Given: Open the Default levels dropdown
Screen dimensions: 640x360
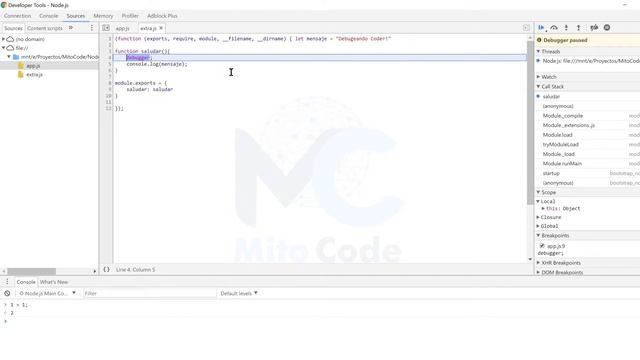Looking at the screenshot, I should 239,293.
